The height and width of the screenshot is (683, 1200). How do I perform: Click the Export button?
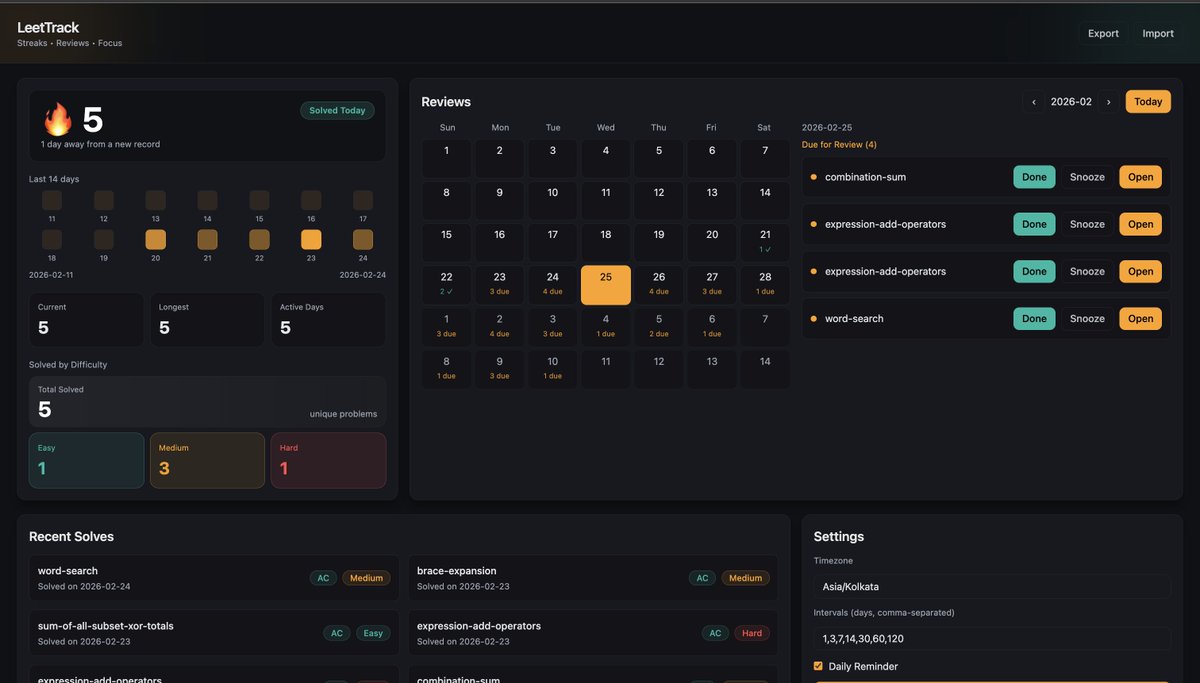pyautogui.click(x=1103, y=33)
